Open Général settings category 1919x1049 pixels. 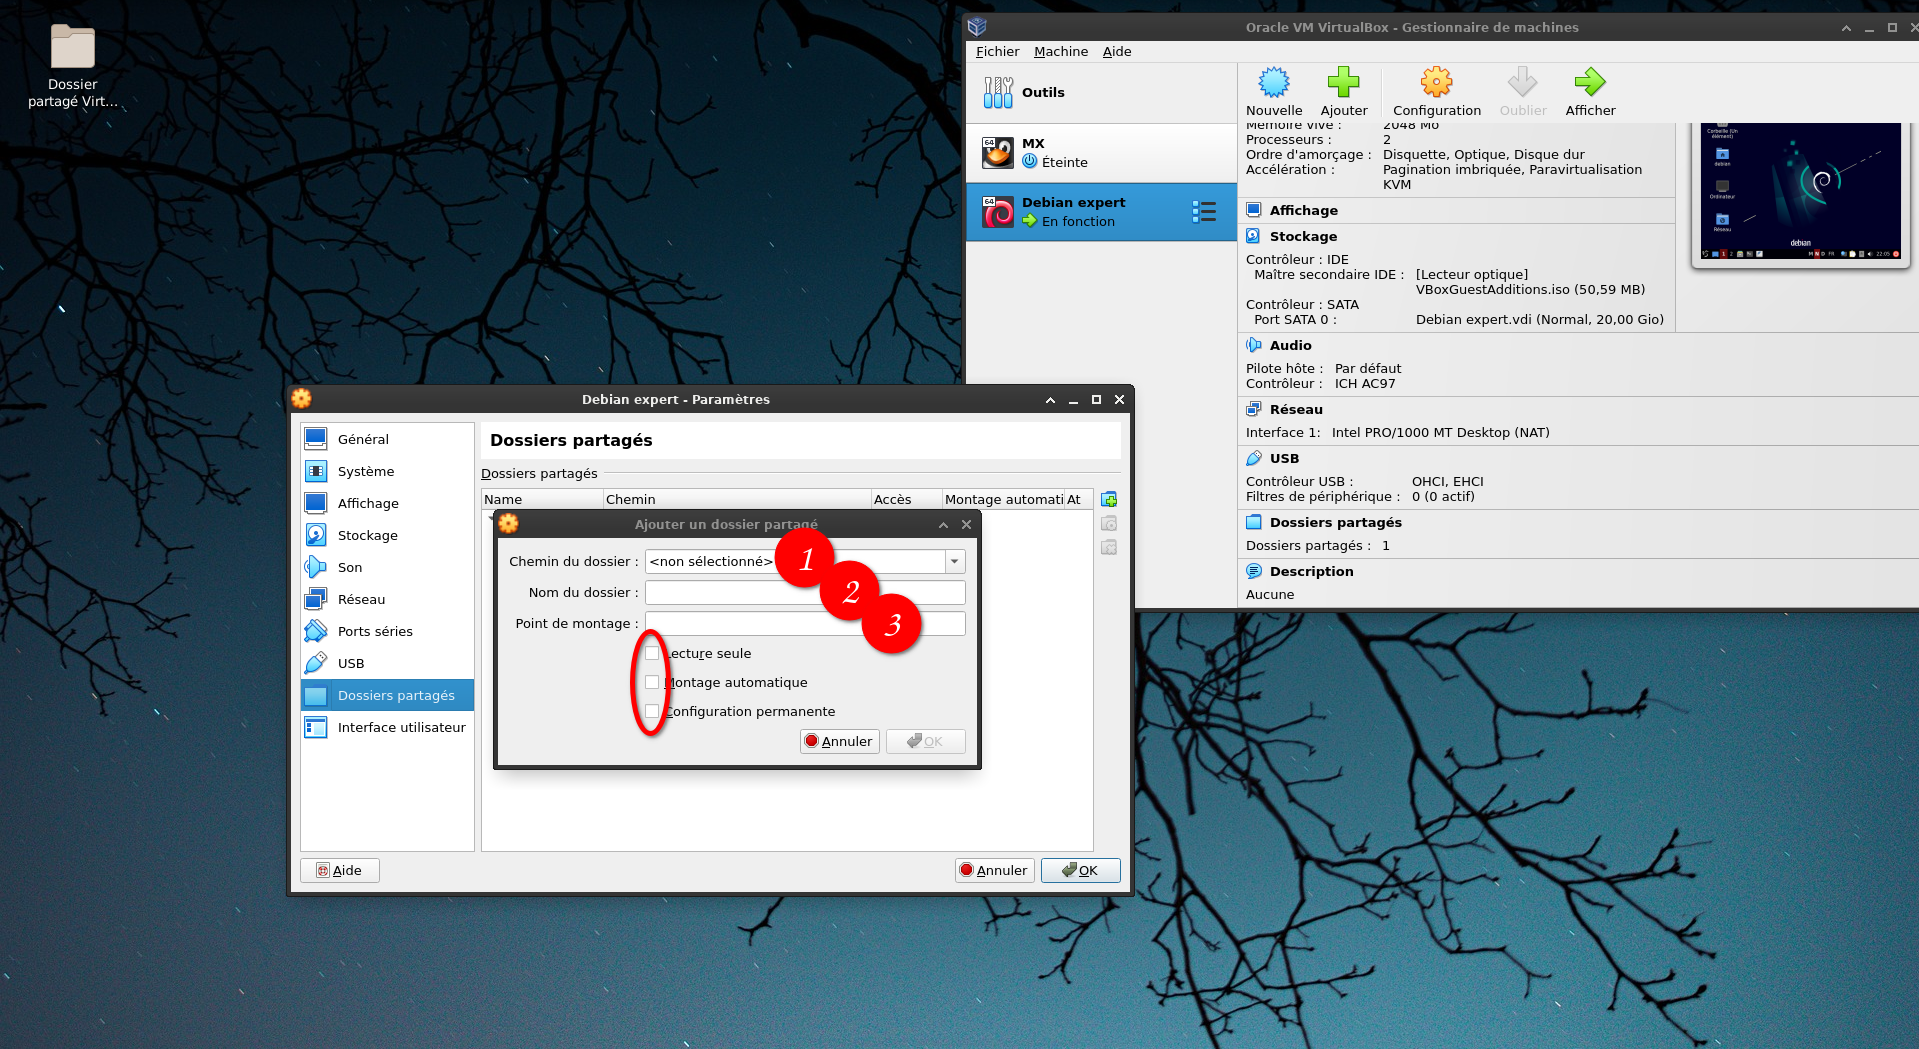[x=387, y=439]
